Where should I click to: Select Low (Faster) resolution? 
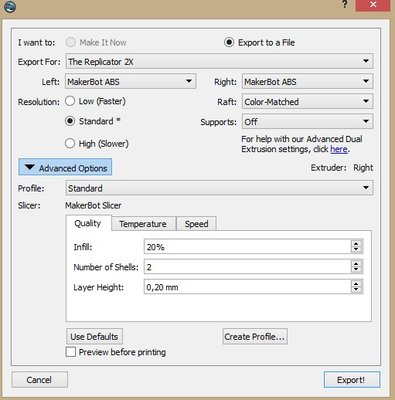pos(70,101)
